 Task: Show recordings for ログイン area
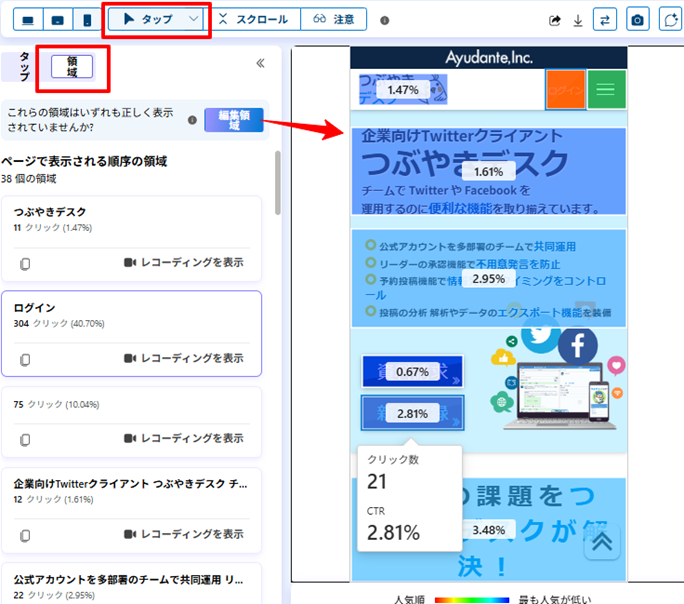[x=184, y=358]
